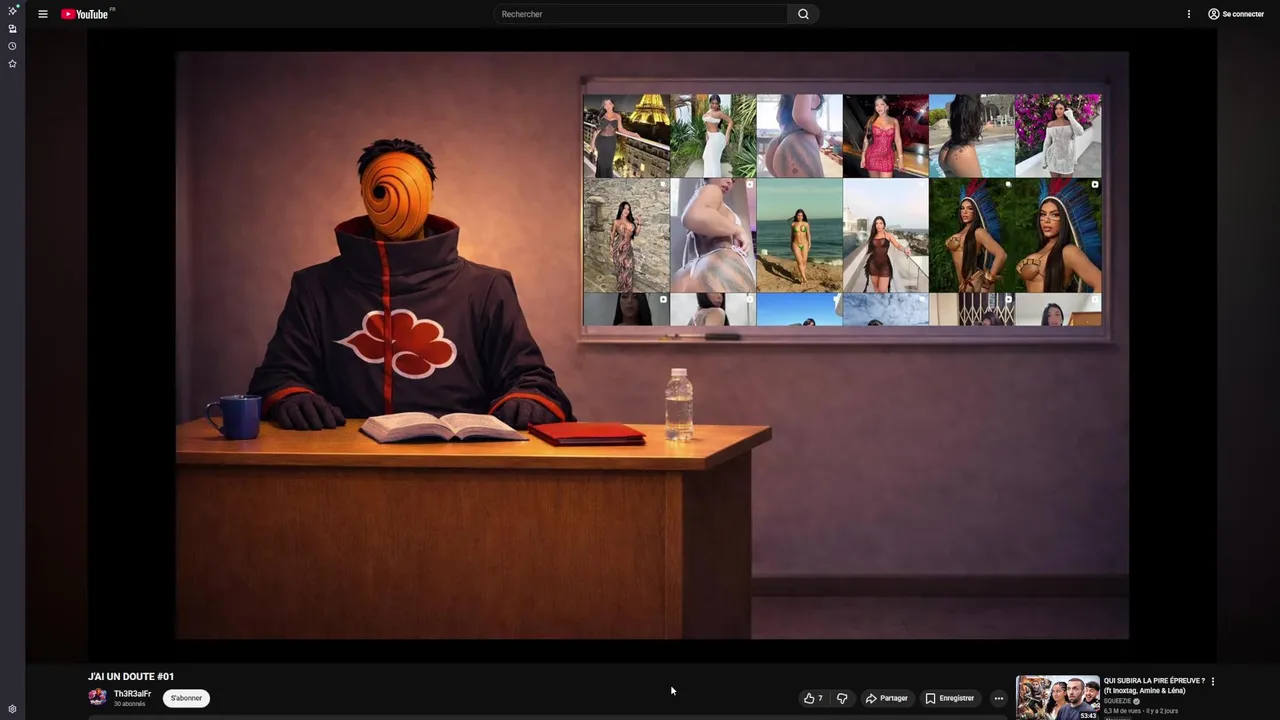
Task: Share the video via Partager button
Action: (x=887, y=698)
